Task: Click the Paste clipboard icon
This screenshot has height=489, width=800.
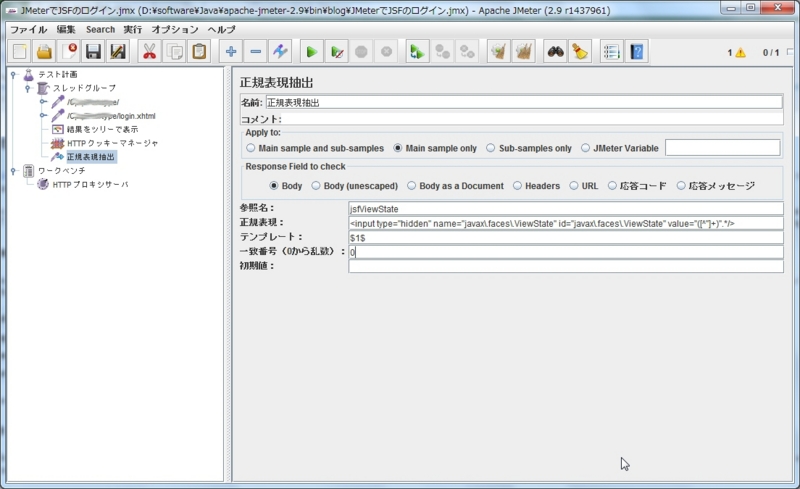Action: (x=199, y=52)
